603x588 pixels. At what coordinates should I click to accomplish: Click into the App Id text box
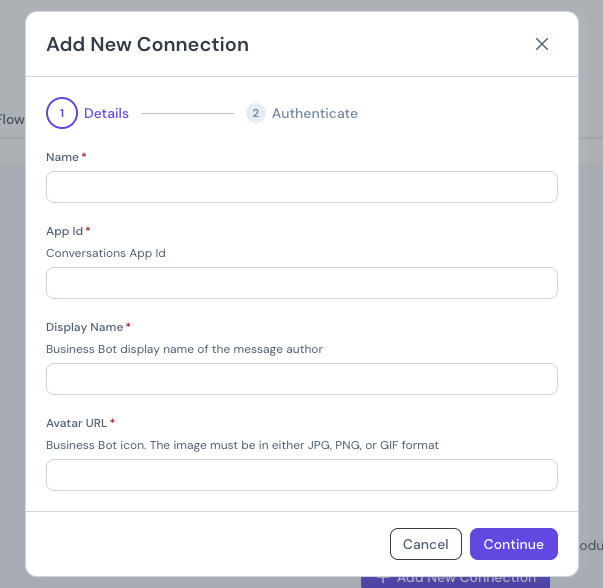pyautogui.click(x=301, y=283)
